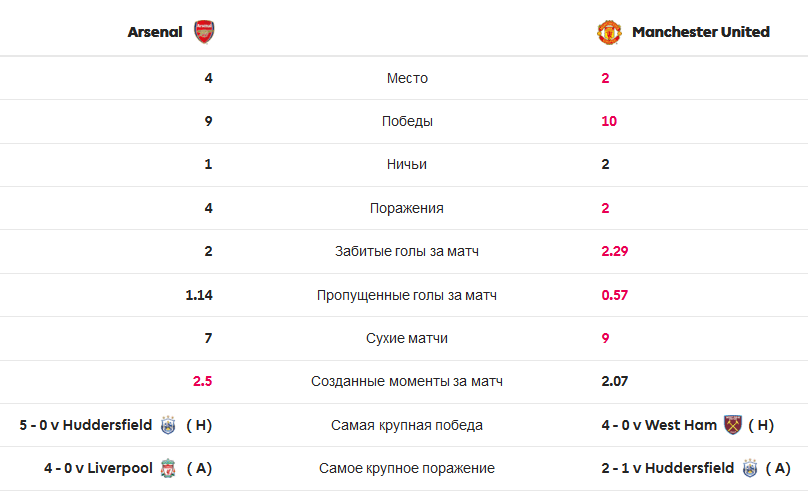Click the 'Пропущенные голы за матч' label
808x502 pixels.
[407, 295]
